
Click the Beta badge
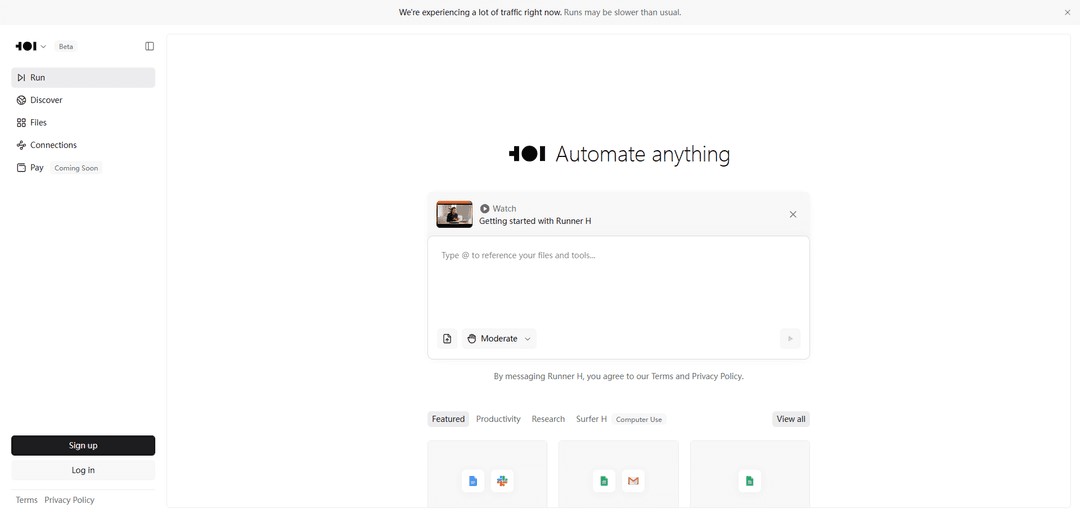(66, 47)
